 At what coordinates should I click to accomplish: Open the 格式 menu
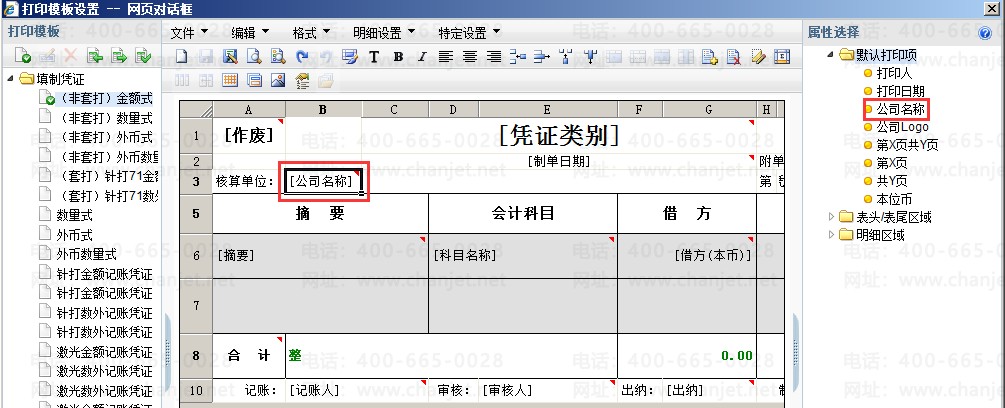[311, 33]
